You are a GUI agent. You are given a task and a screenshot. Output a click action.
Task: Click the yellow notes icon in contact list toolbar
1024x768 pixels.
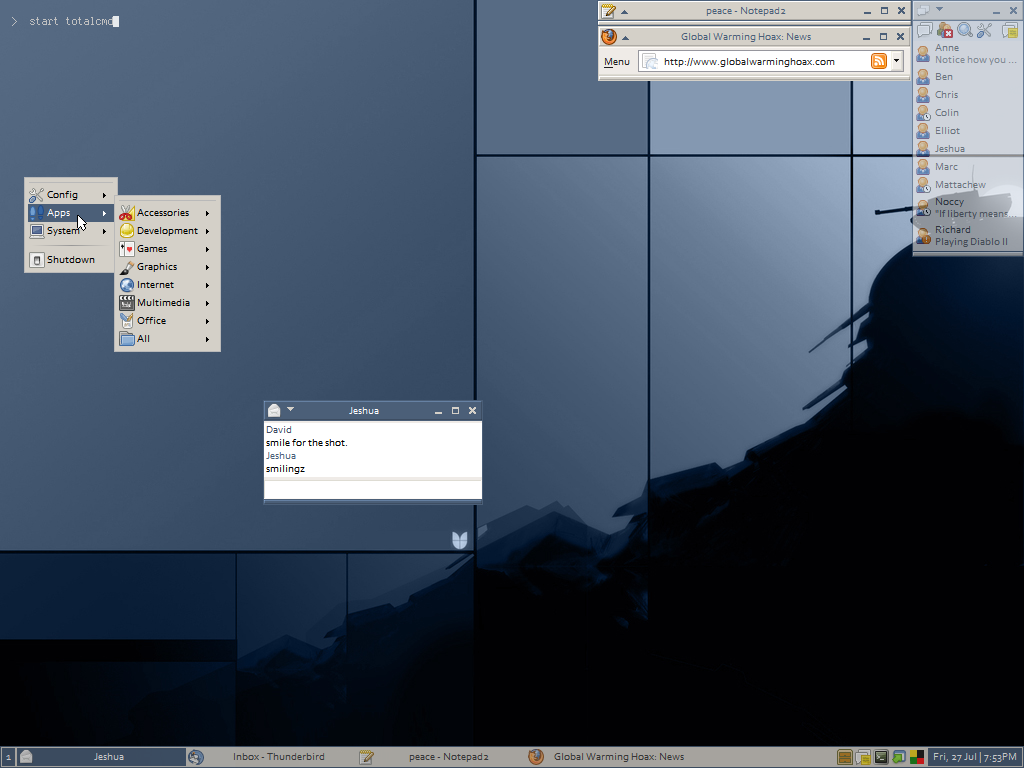point(1010,30)
